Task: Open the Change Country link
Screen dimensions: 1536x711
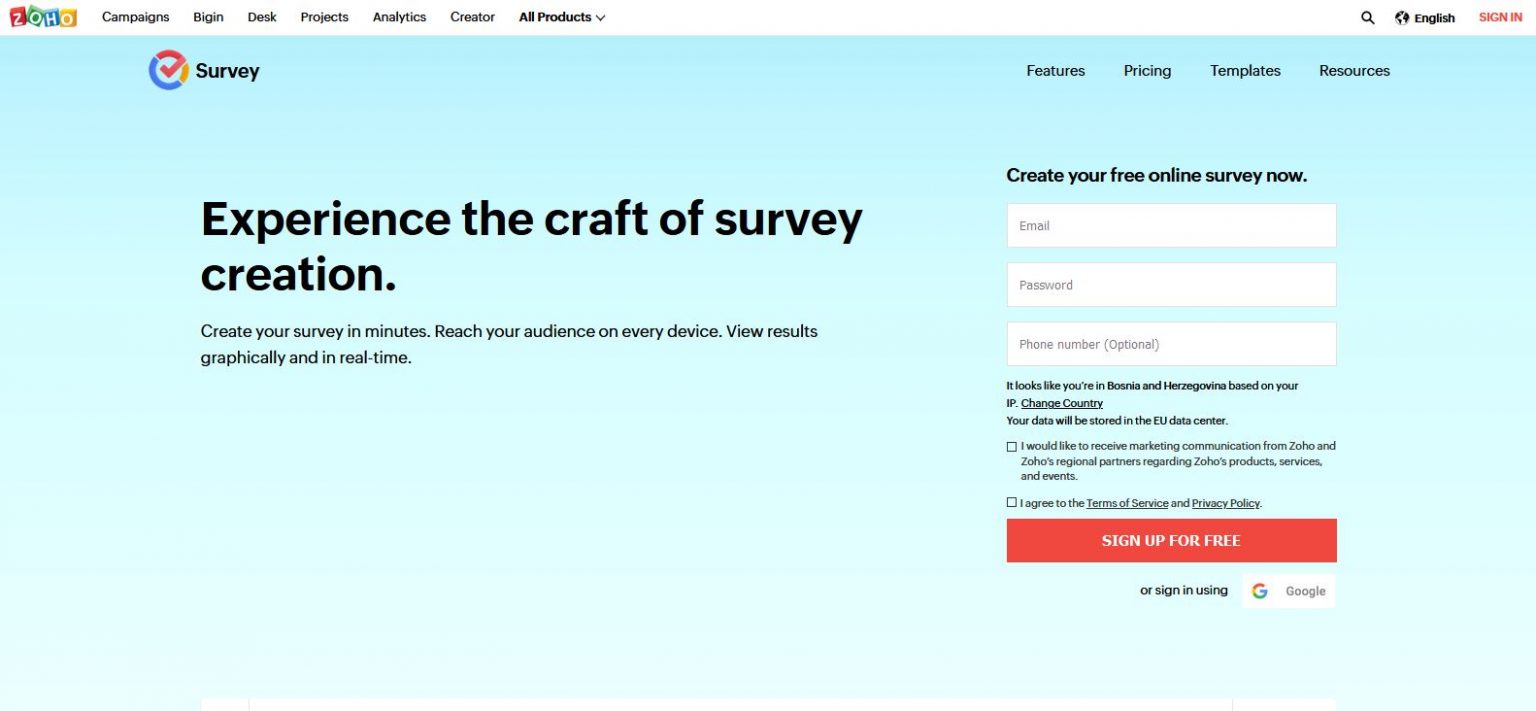Action: pyautogui.click(x=1061, y=403)
